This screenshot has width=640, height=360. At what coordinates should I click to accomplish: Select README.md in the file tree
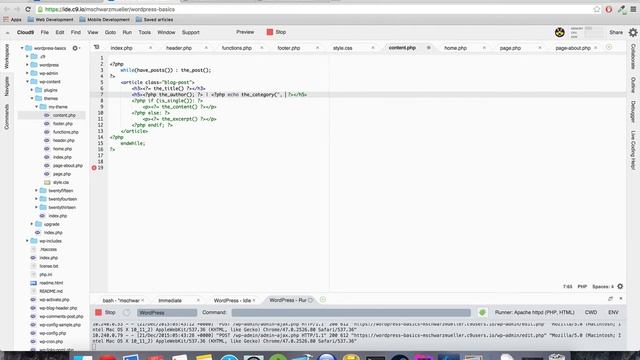(x=51, y=291)
